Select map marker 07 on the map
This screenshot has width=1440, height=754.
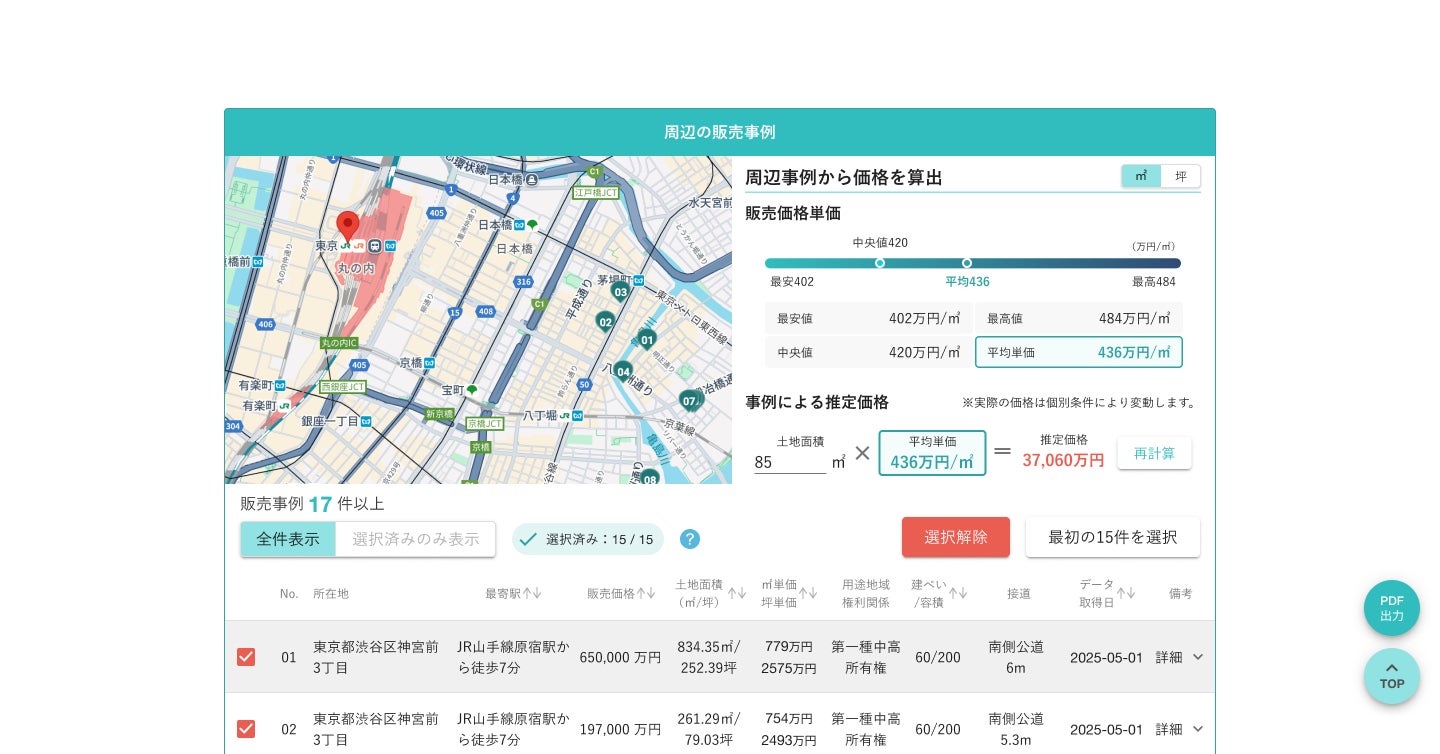pyautogui.click(x=689, y=400)
